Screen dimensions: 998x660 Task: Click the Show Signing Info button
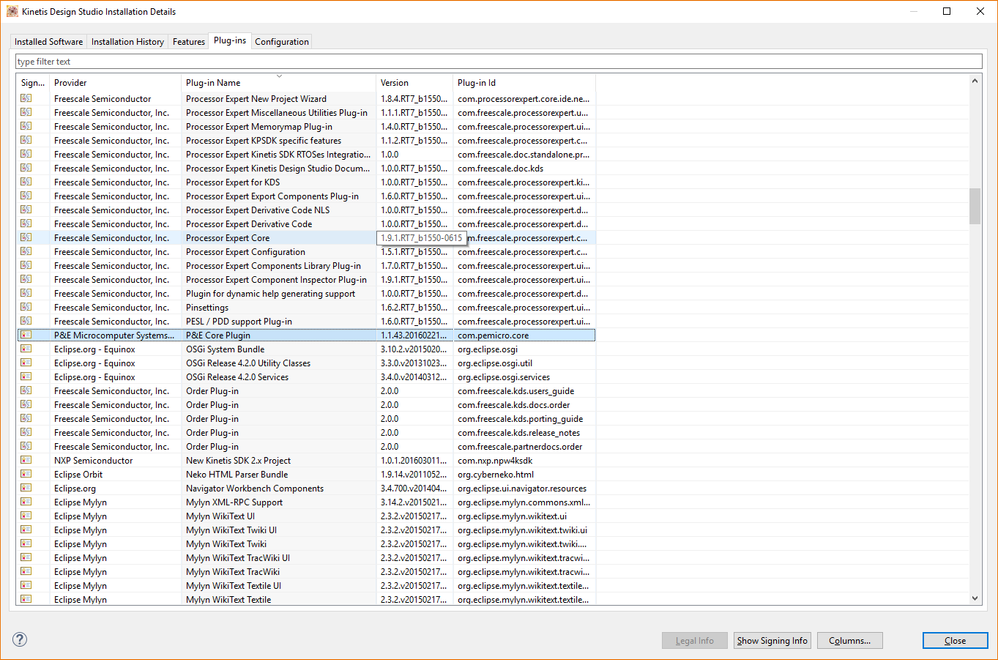(772, 640)
